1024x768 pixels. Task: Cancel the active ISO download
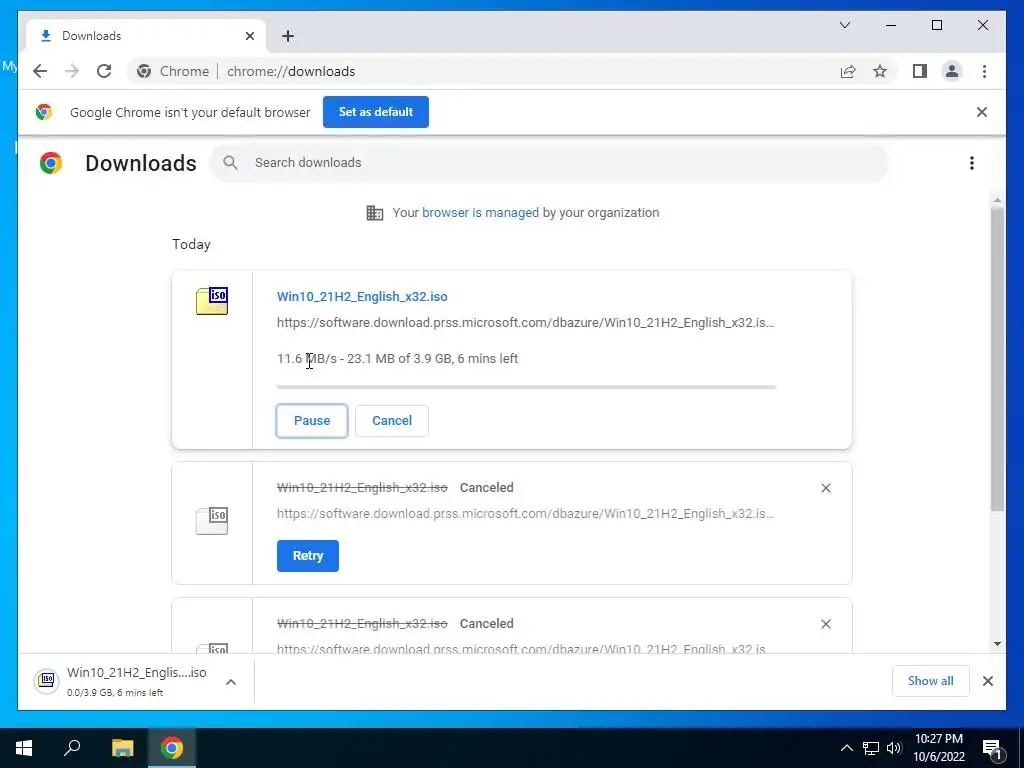coord(392,421)
